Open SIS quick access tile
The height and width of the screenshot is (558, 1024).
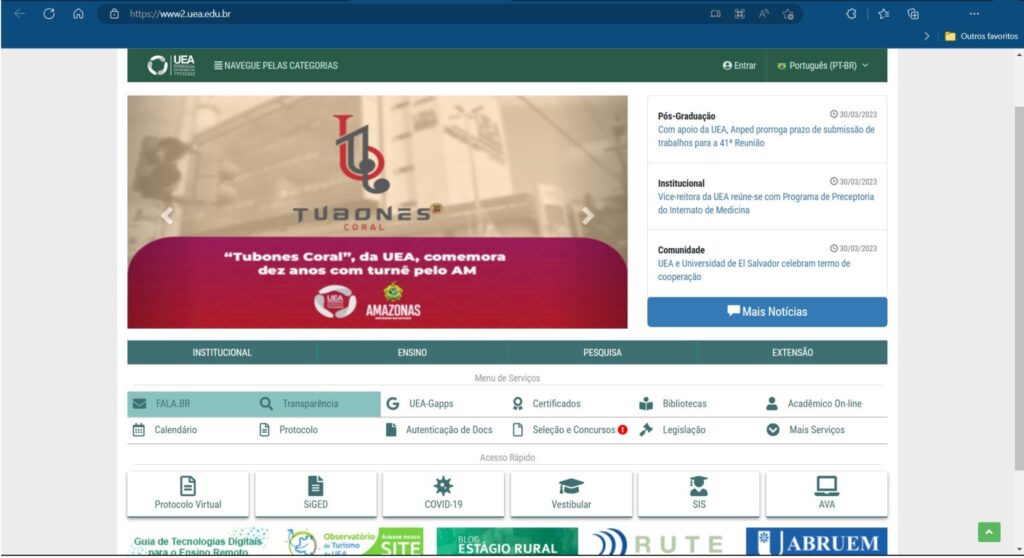(699, 494)
